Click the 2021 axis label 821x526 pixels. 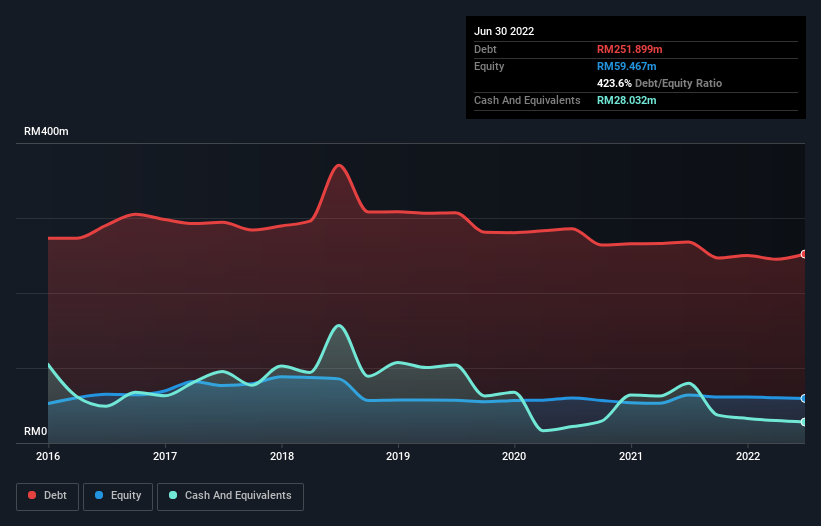630,456
